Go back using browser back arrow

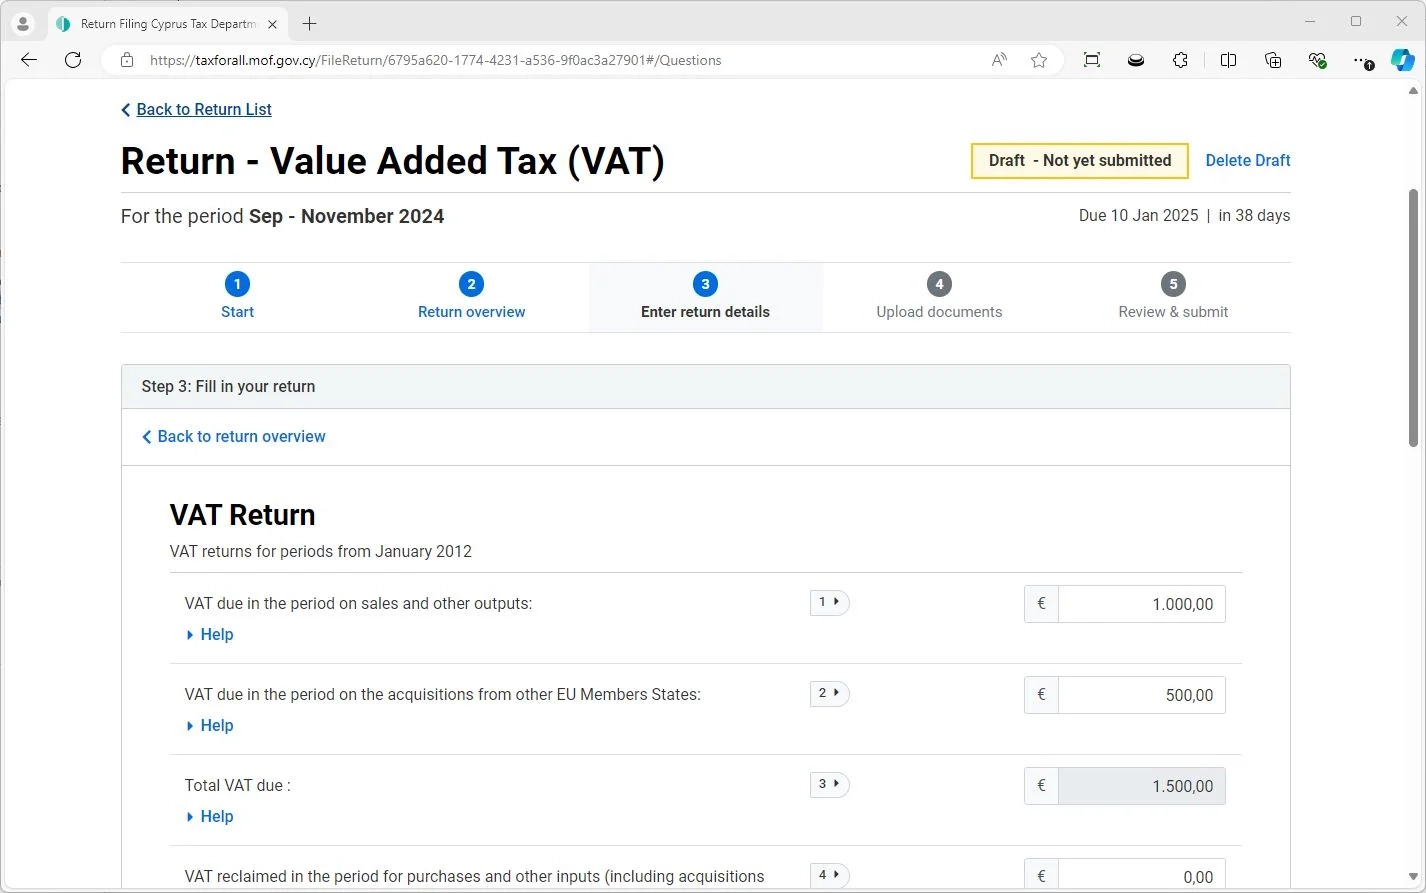coord(29,60)
